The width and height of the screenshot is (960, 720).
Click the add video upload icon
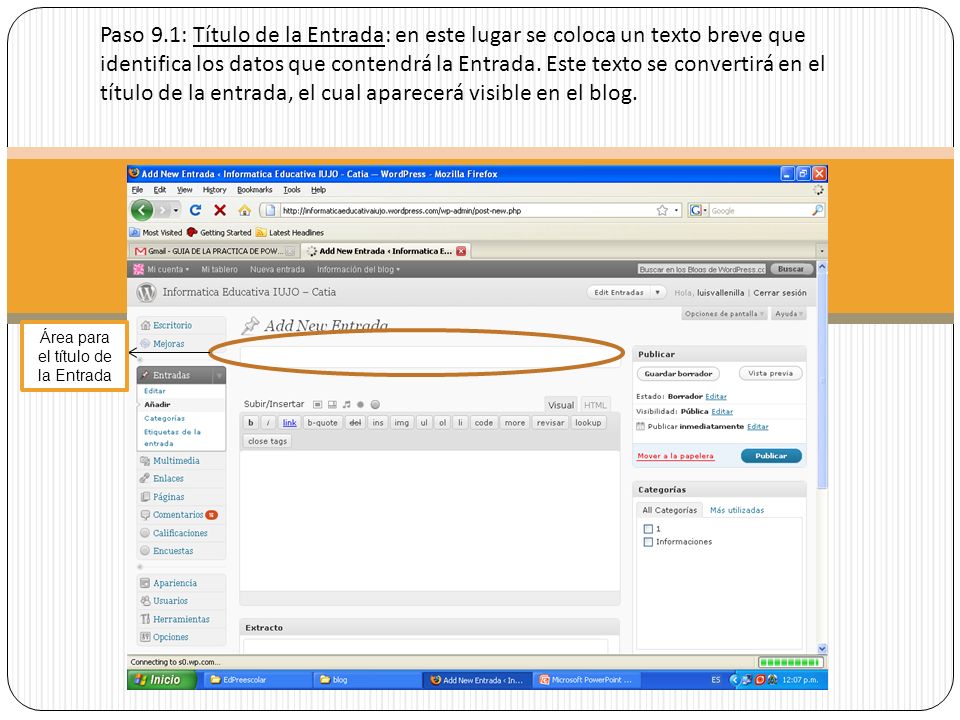(332, 405)
